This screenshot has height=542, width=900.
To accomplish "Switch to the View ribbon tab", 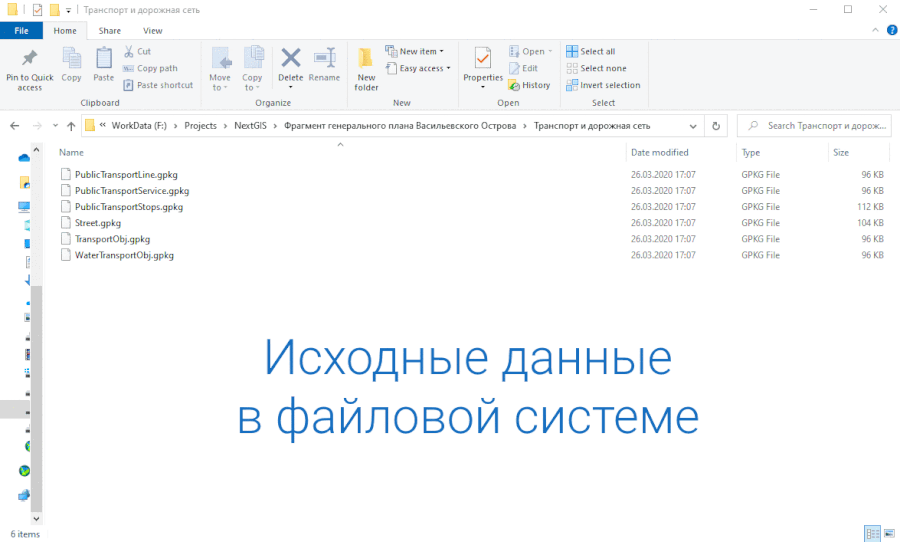I will point(153,31).
